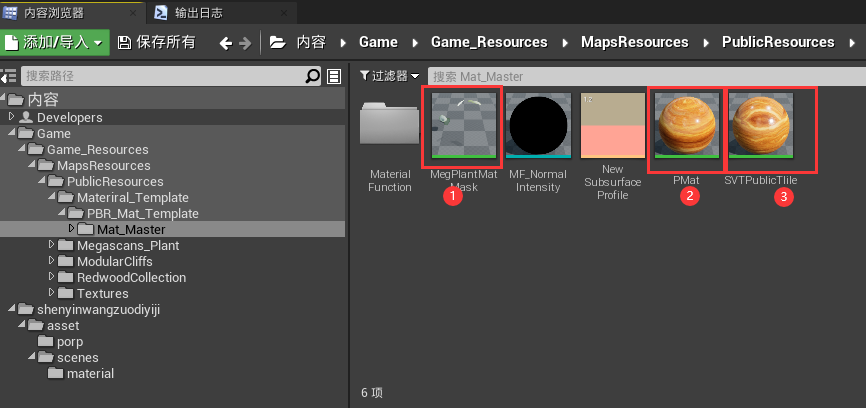866x408 pixels.
Task: Select the ModularCliffs folder
Action: [x=114, y=261]
